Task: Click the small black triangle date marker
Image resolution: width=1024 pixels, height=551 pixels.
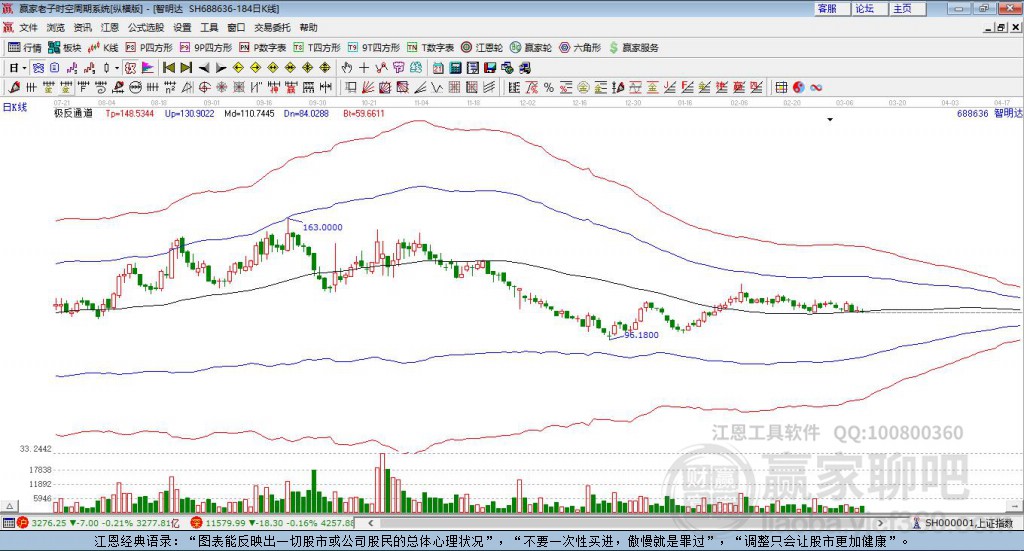Action: pyautogui.click(x=830, y=119)
